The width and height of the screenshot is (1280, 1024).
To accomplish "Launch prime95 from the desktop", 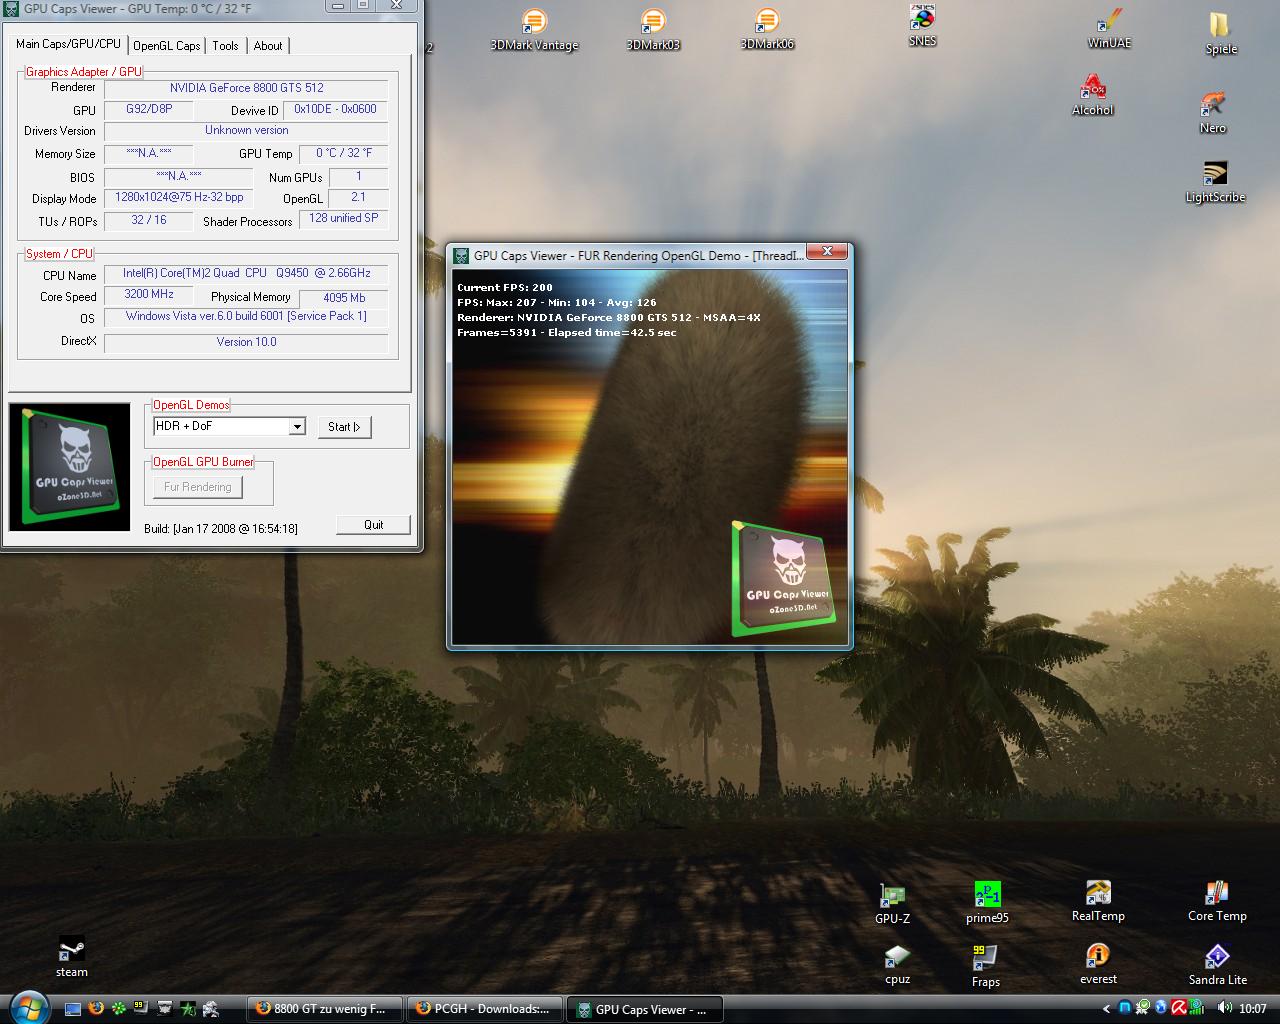I will [987, 902].
